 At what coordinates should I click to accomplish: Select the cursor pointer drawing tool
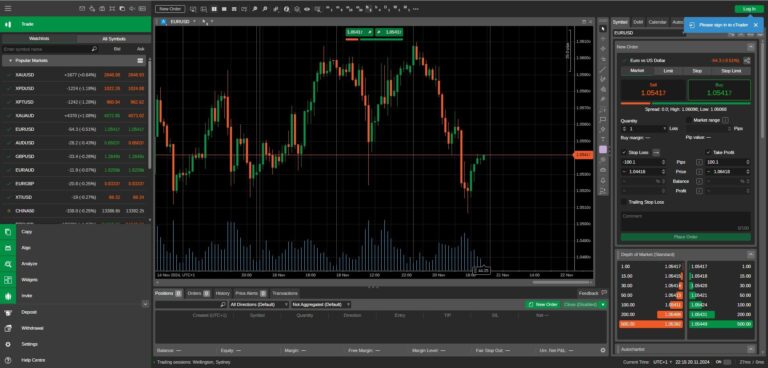point(603,29)
